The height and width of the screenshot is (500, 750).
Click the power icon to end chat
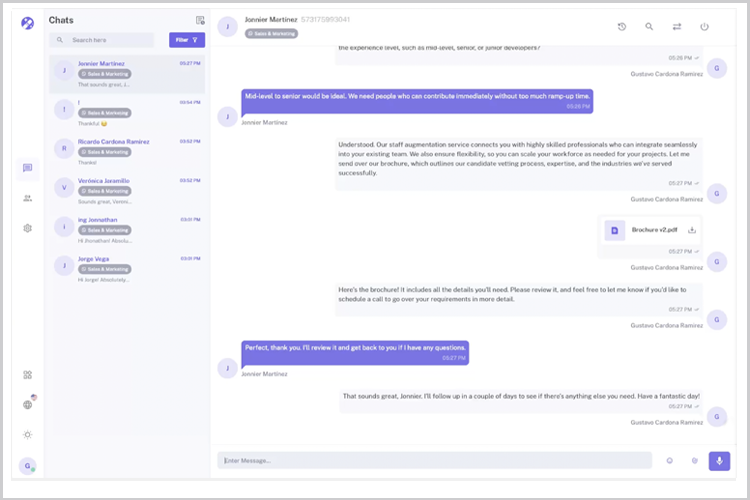(704, 27)
